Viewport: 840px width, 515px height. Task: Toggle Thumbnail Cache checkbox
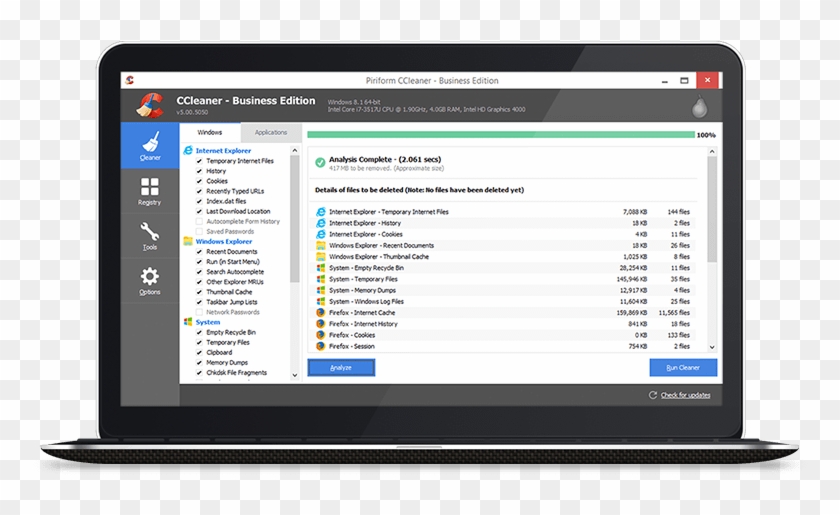[x=199, y=292]
